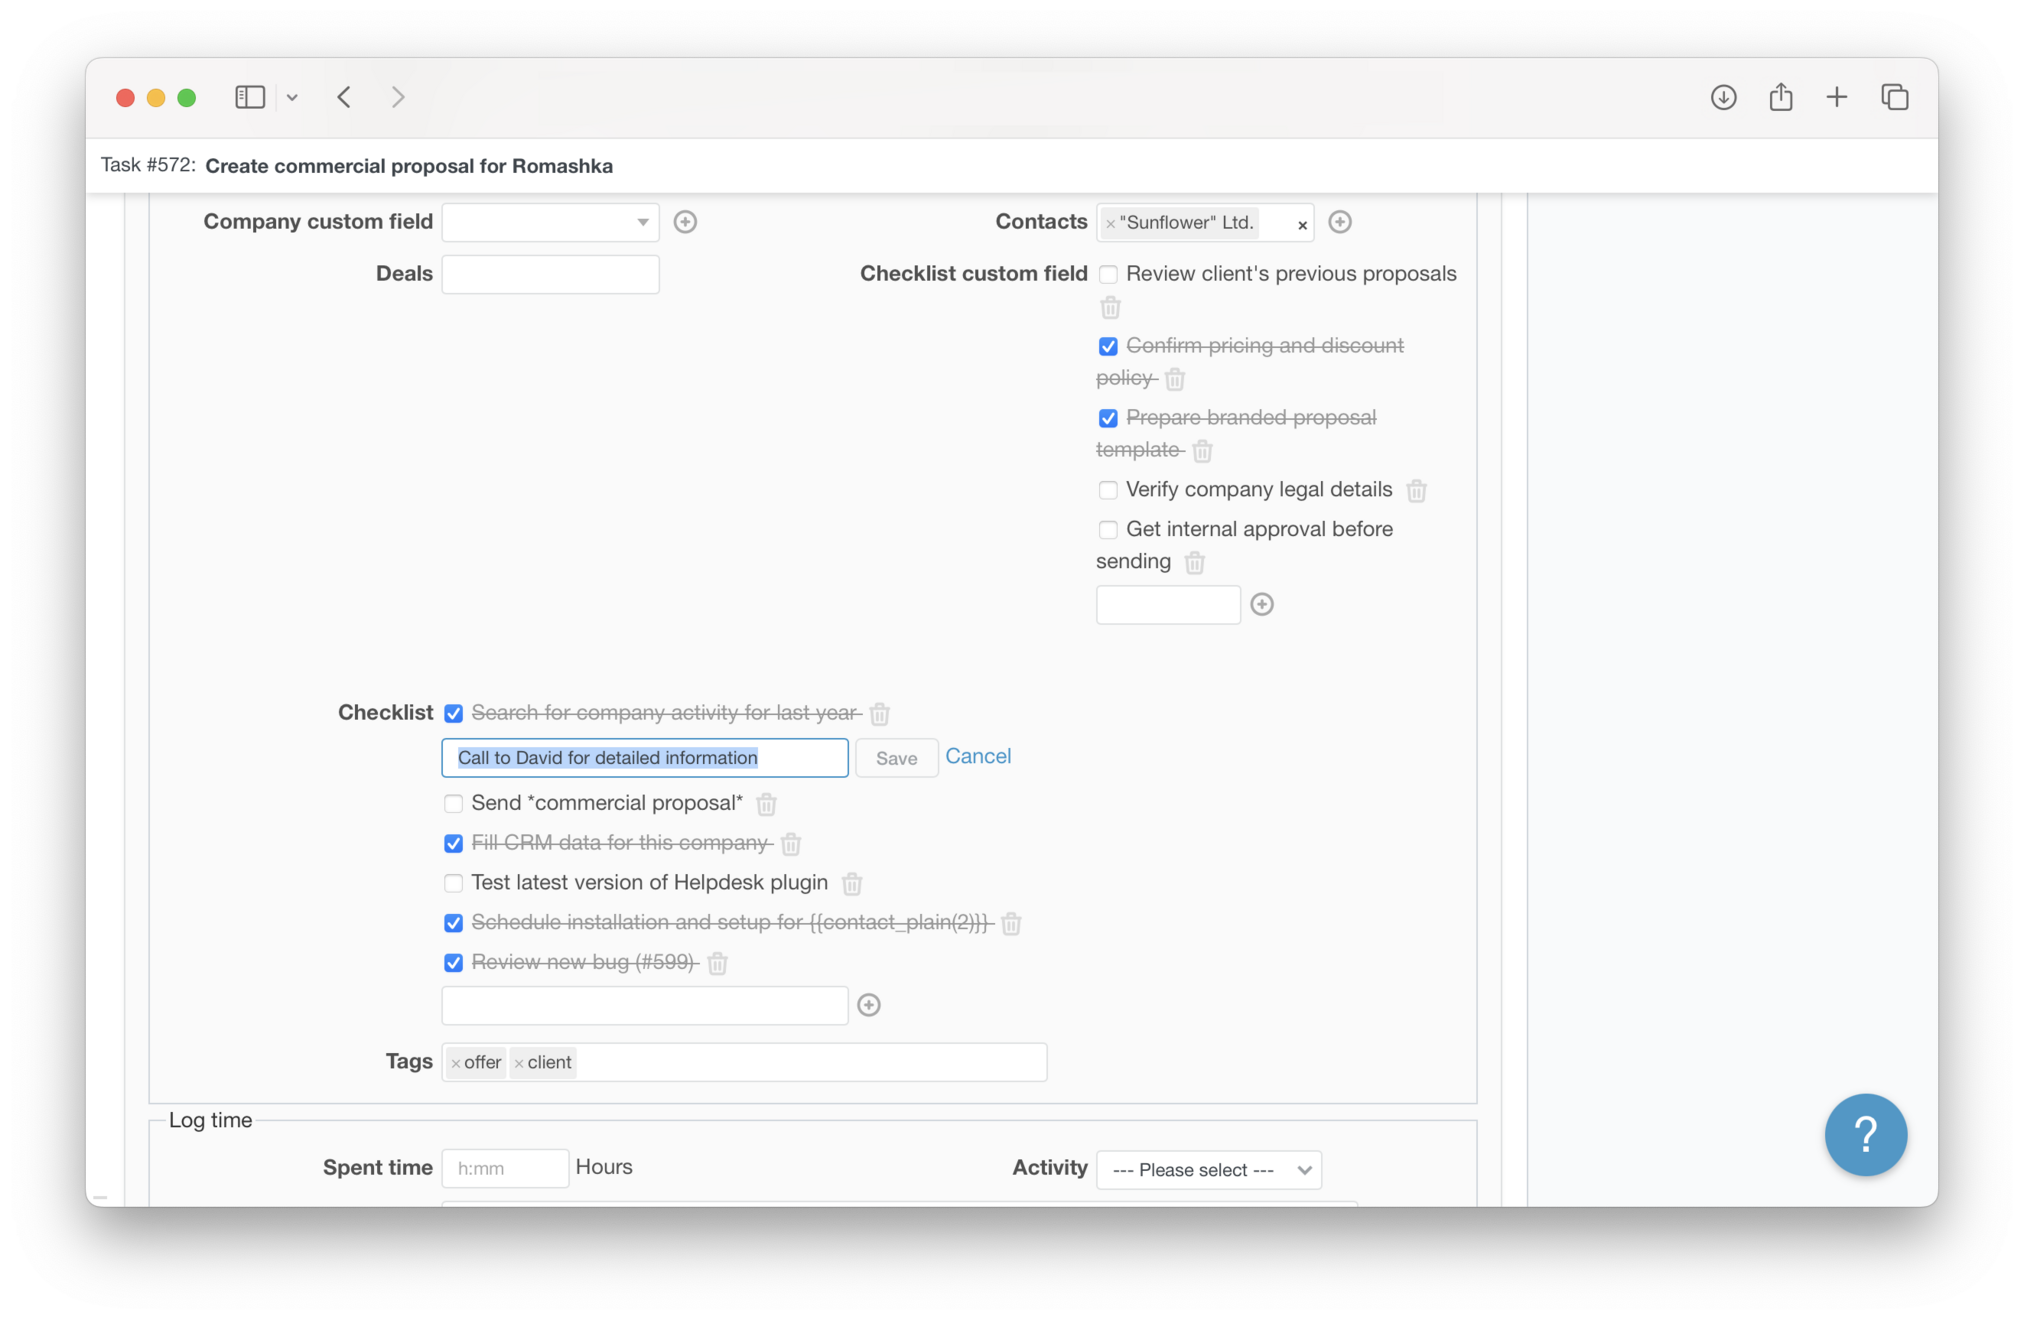Screen dimensions: 2024x1320
Task: Delete 'Send *commercial proposal*' checklist item
Action: tap(766, 804)
